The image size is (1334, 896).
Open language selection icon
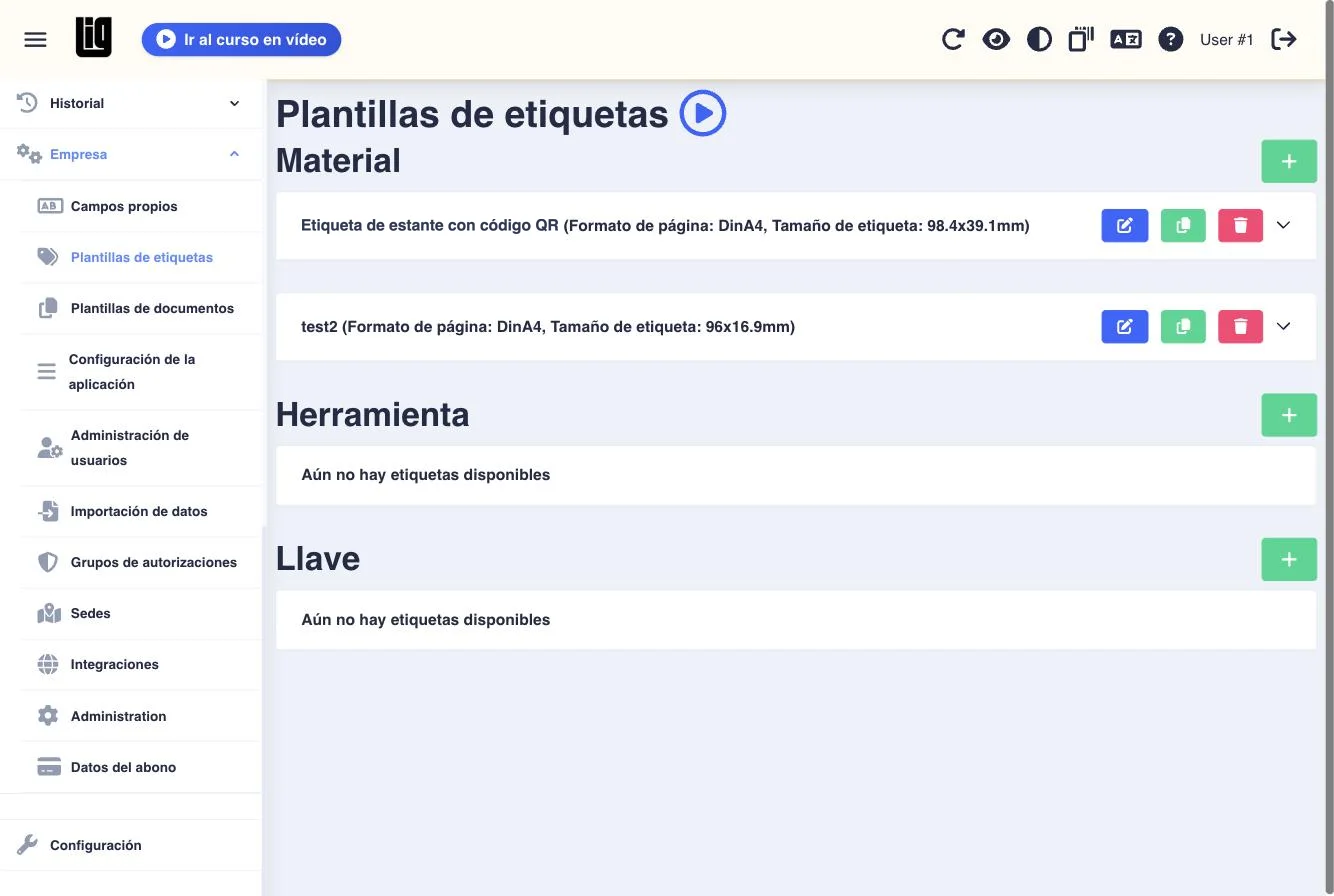[1126, 39]
